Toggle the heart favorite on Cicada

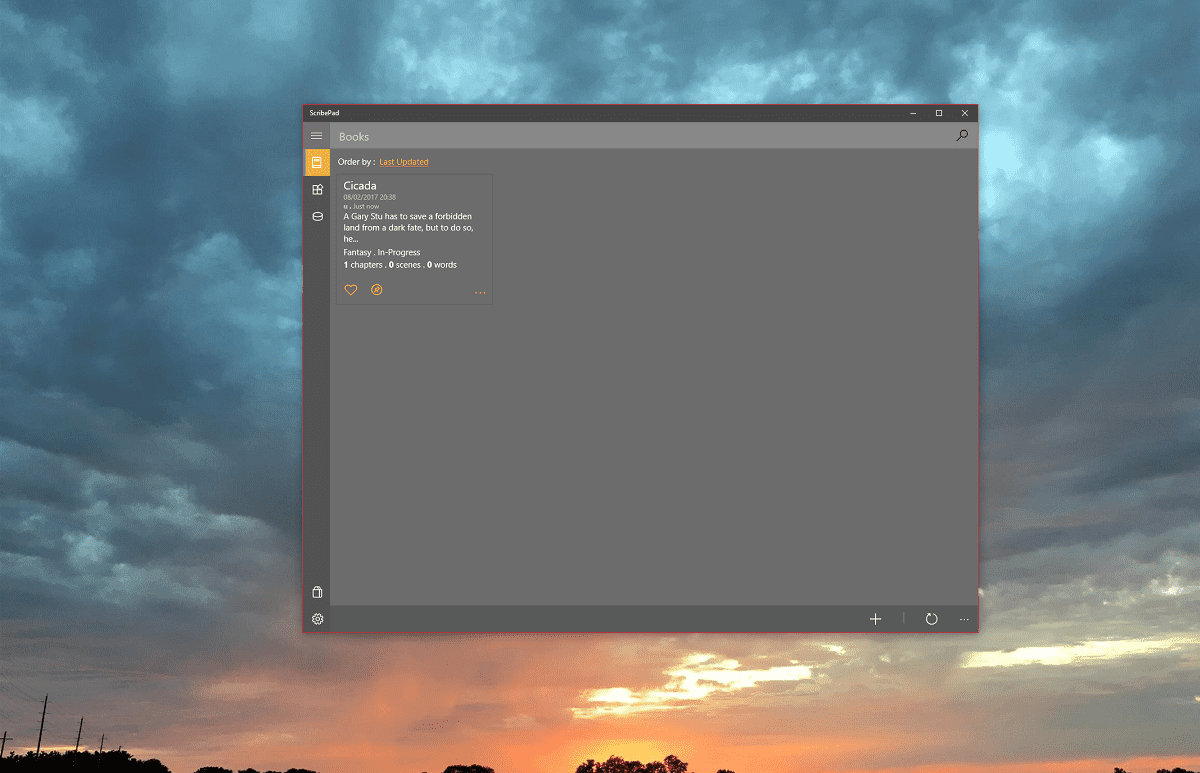tap(351, 290)
